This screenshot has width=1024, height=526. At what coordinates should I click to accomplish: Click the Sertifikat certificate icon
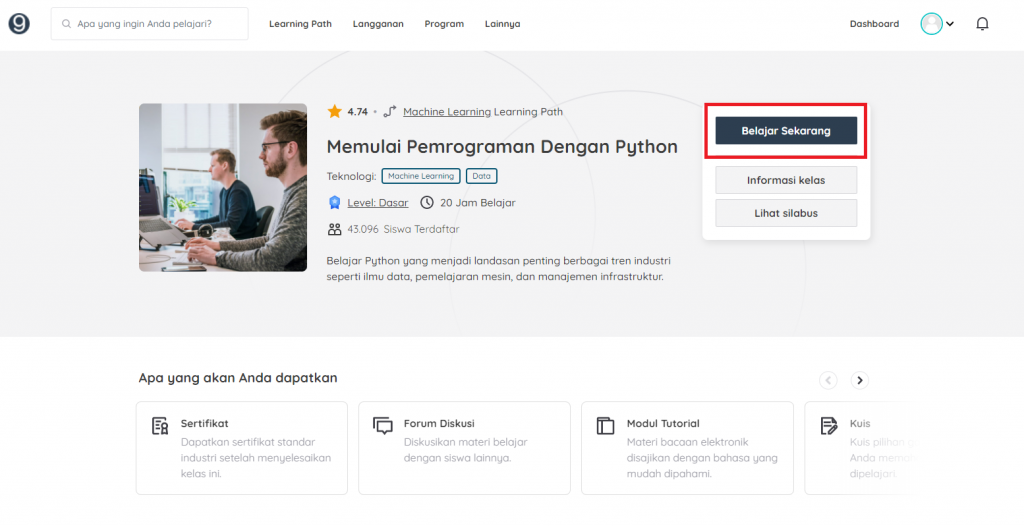click(160, 426)
